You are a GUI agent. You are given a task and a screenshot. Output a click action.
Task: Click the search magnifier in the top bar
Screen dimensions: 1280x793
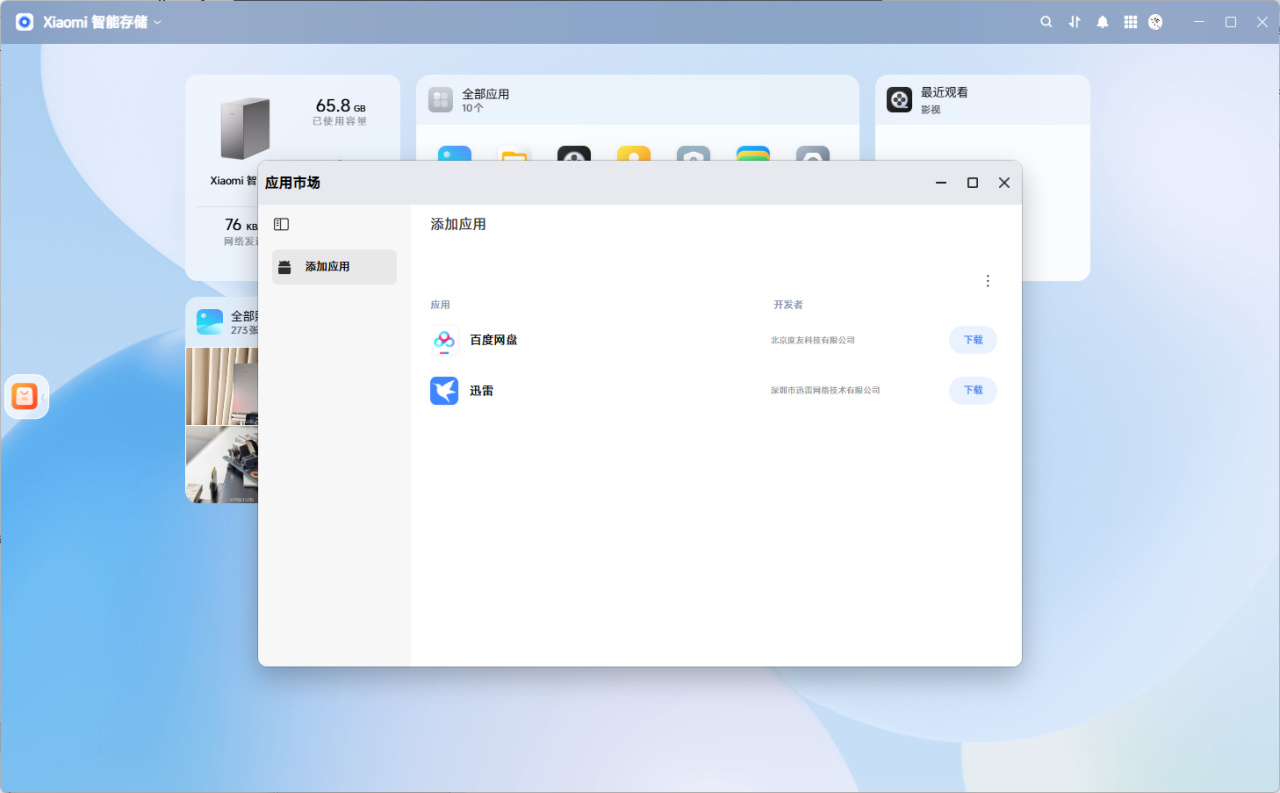pos(1046,22)
